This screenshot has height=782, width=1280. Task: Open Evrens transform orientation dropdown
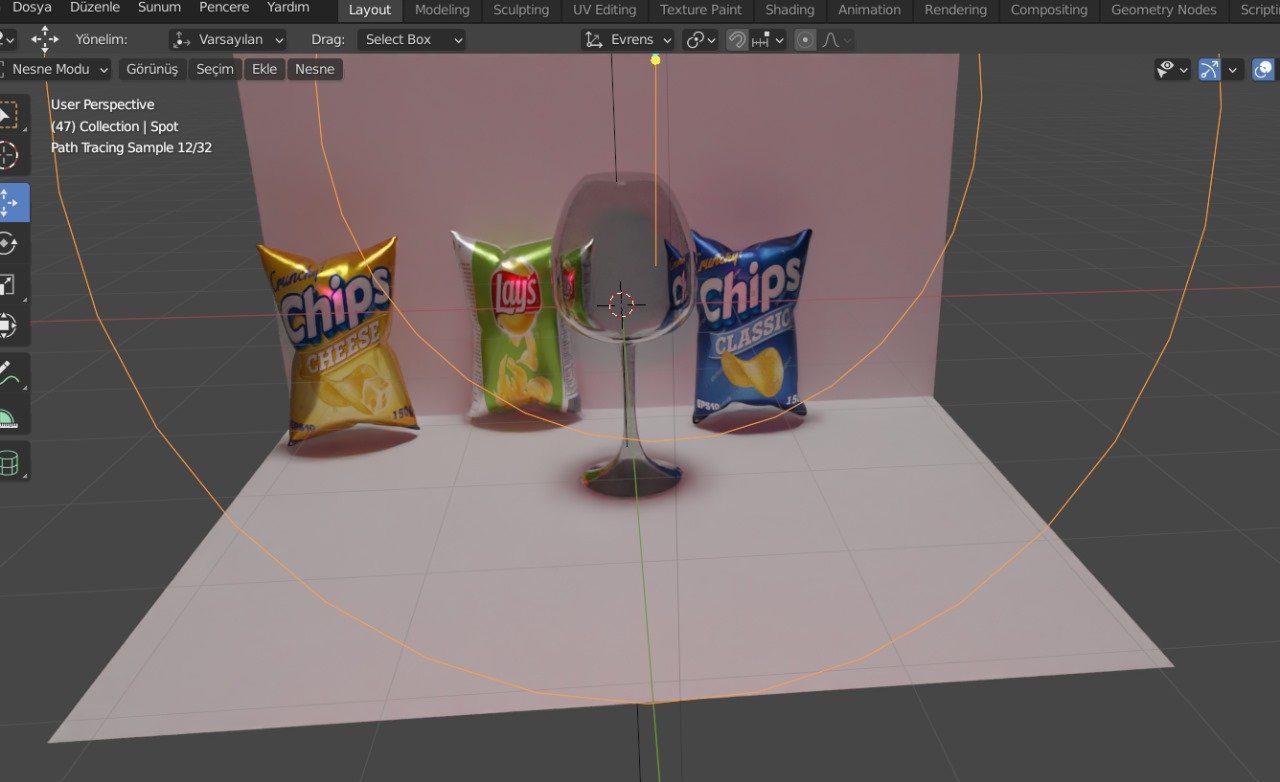[x=629, y=40]
